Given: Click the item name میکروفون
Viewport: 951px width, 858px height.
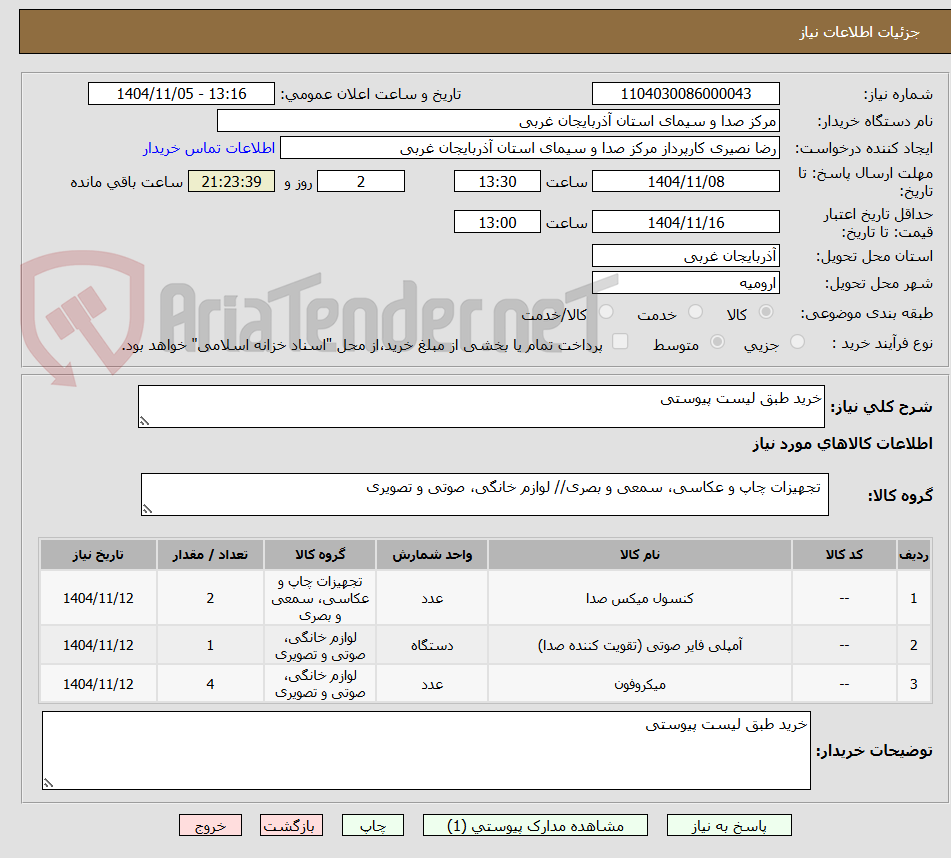Looking at the screenshot, I should tap(639, 684).
